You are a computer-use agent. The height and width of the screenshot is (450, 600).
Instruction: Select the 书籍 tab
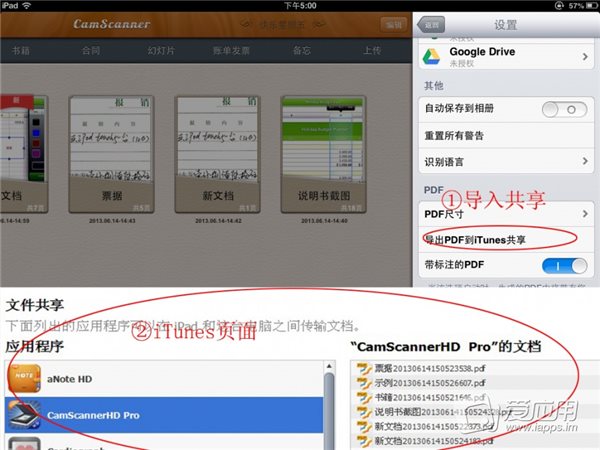tap(21, 51)
